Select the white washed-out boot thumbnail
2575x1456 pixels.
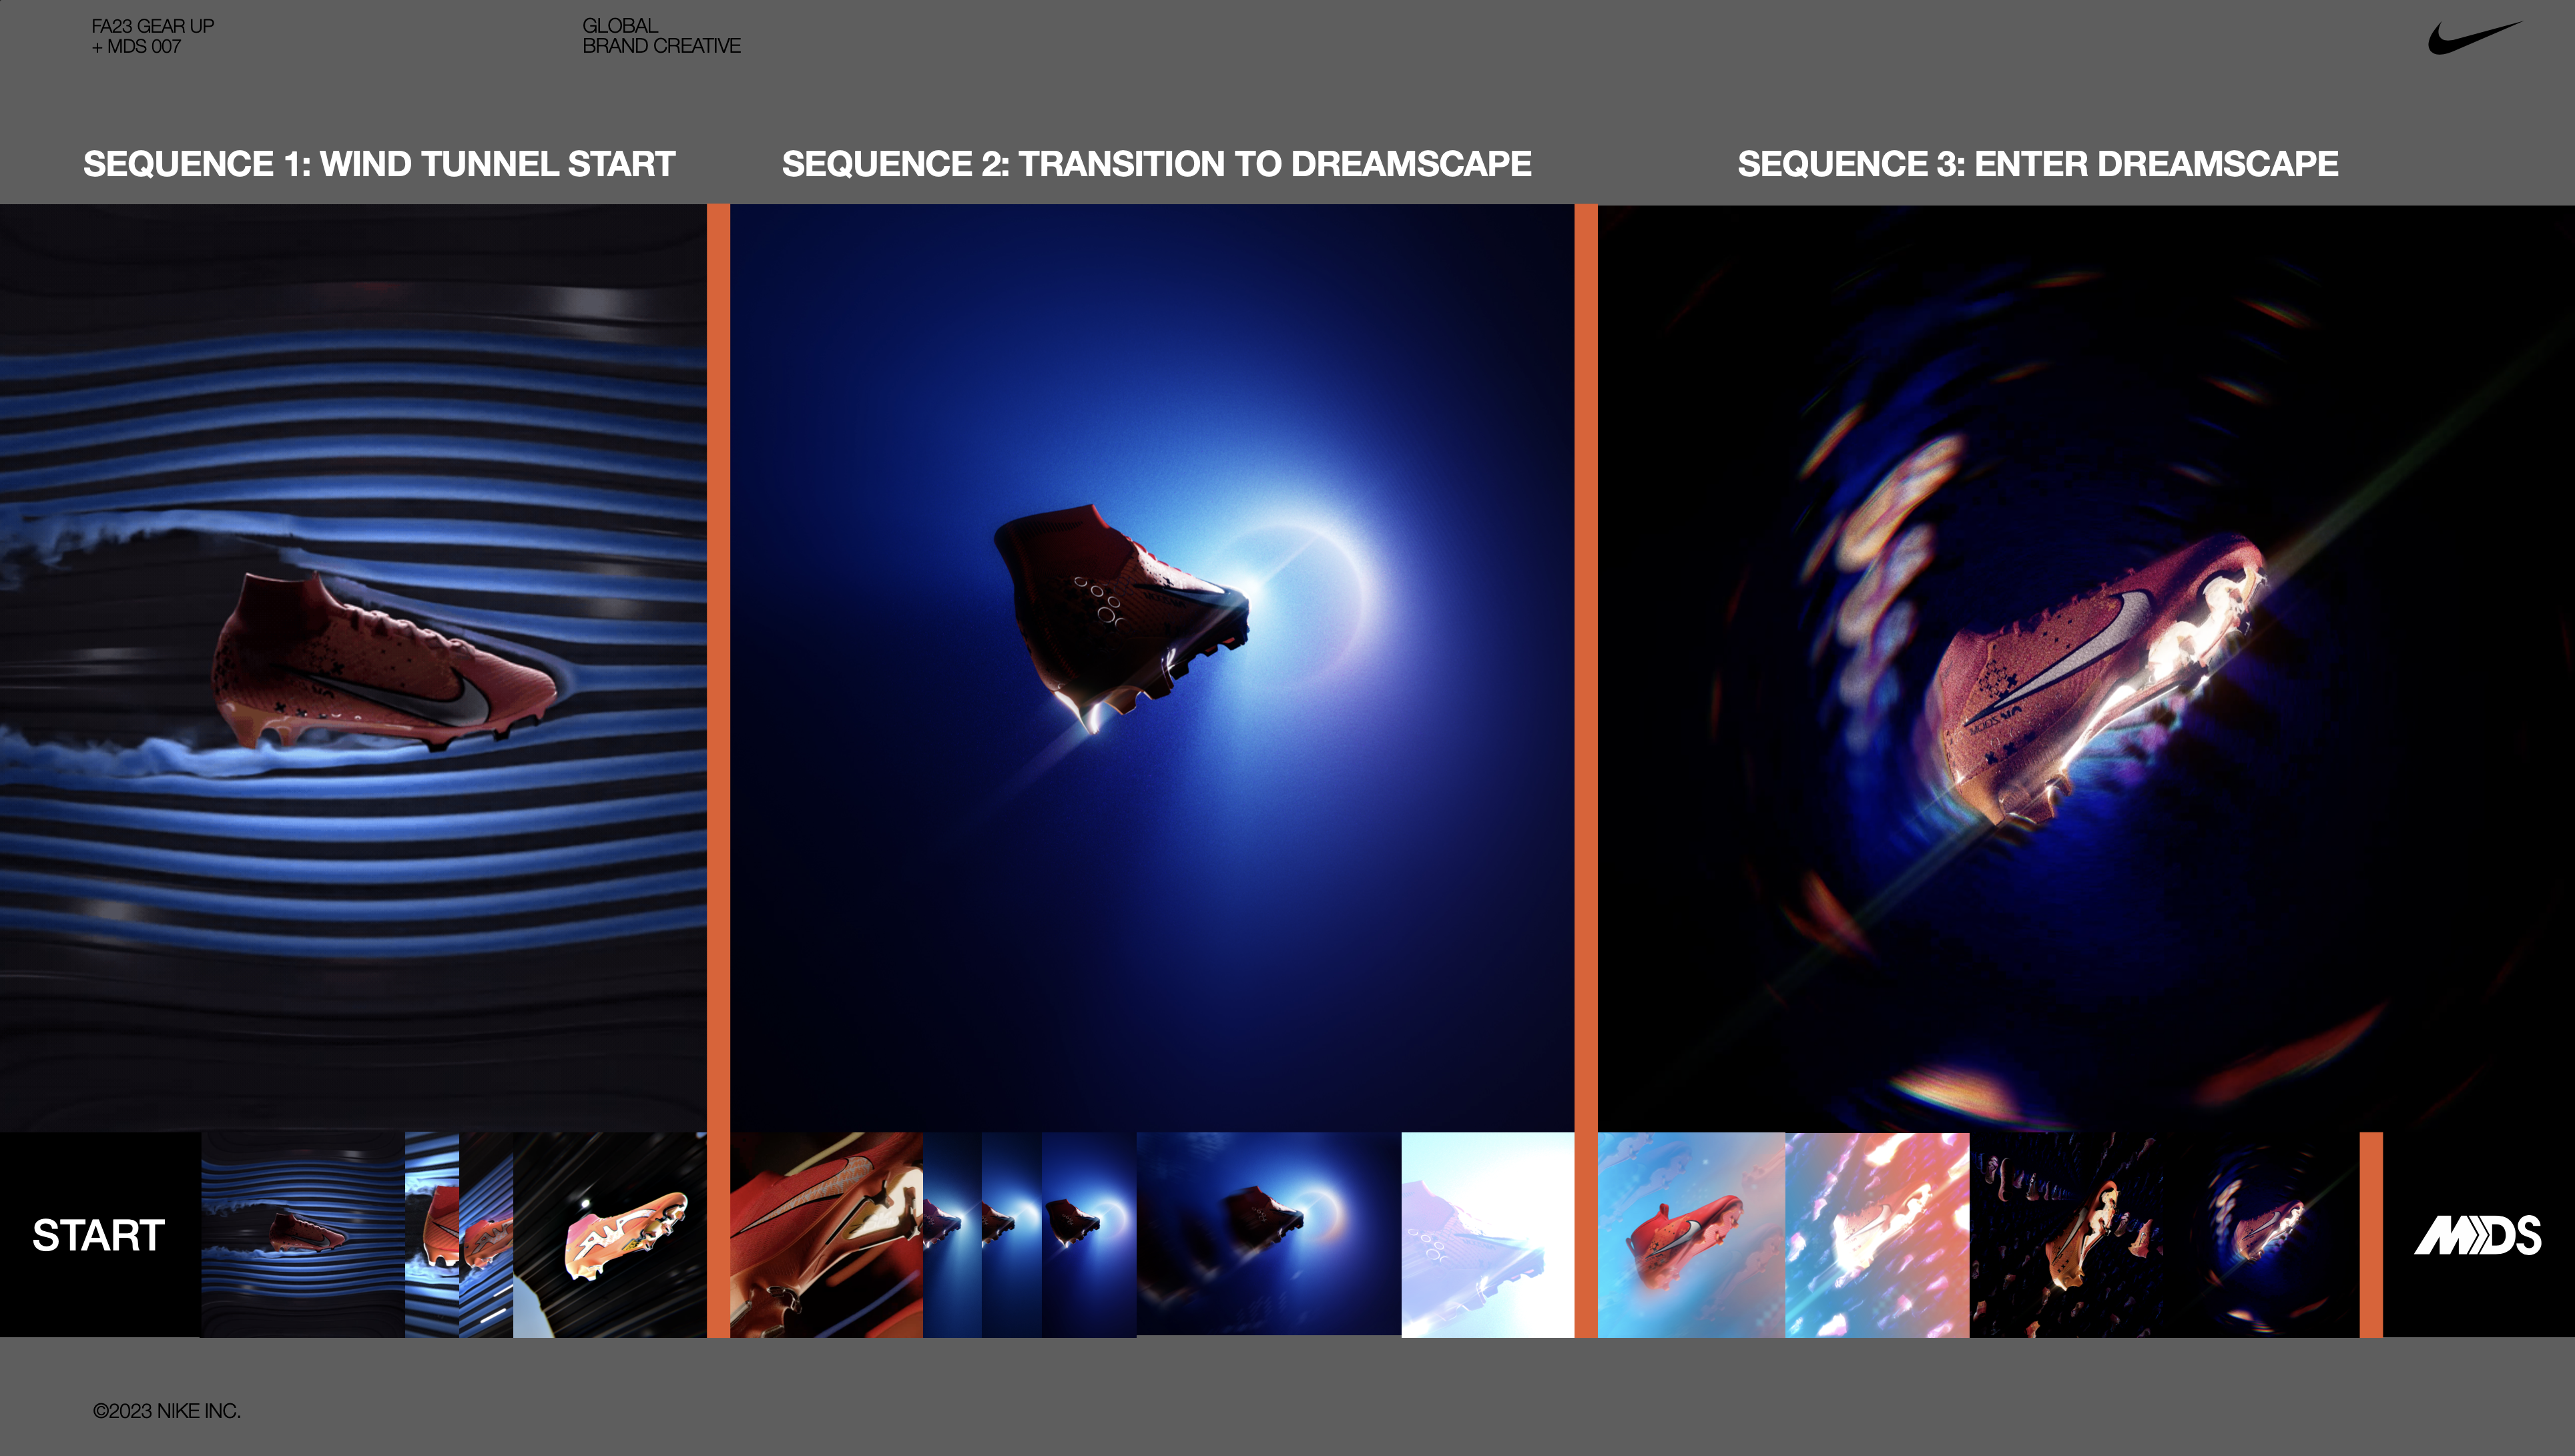(1488, 1235)
